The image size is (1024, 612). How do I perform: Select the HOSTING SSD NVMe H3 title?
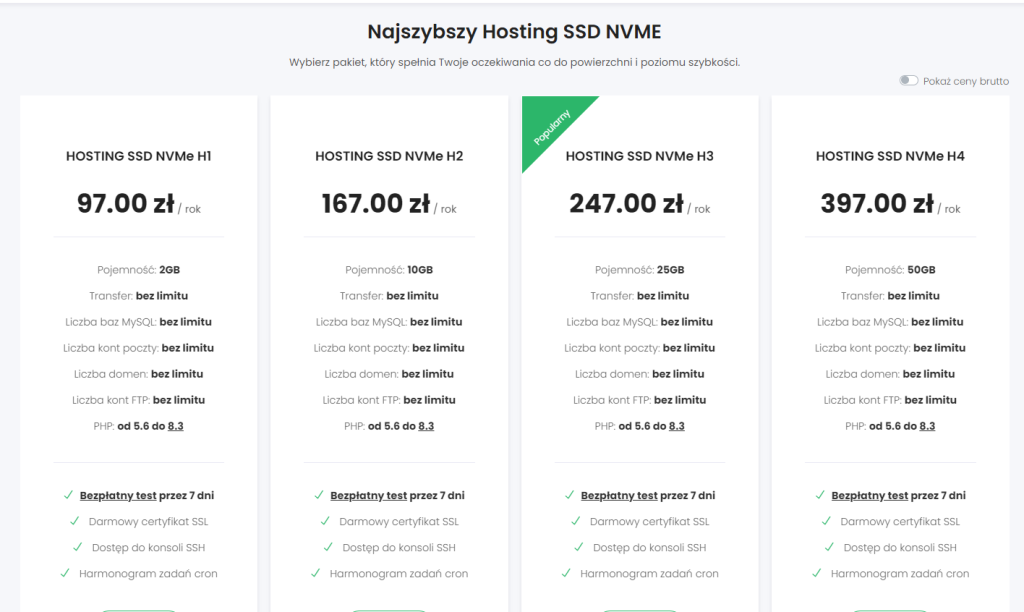[x=639, y=156]
